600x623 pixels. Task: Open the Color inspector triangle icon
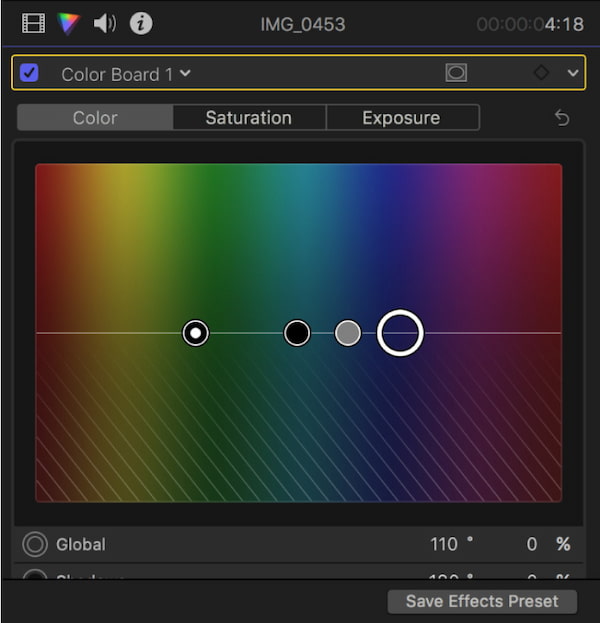(68, 23)
